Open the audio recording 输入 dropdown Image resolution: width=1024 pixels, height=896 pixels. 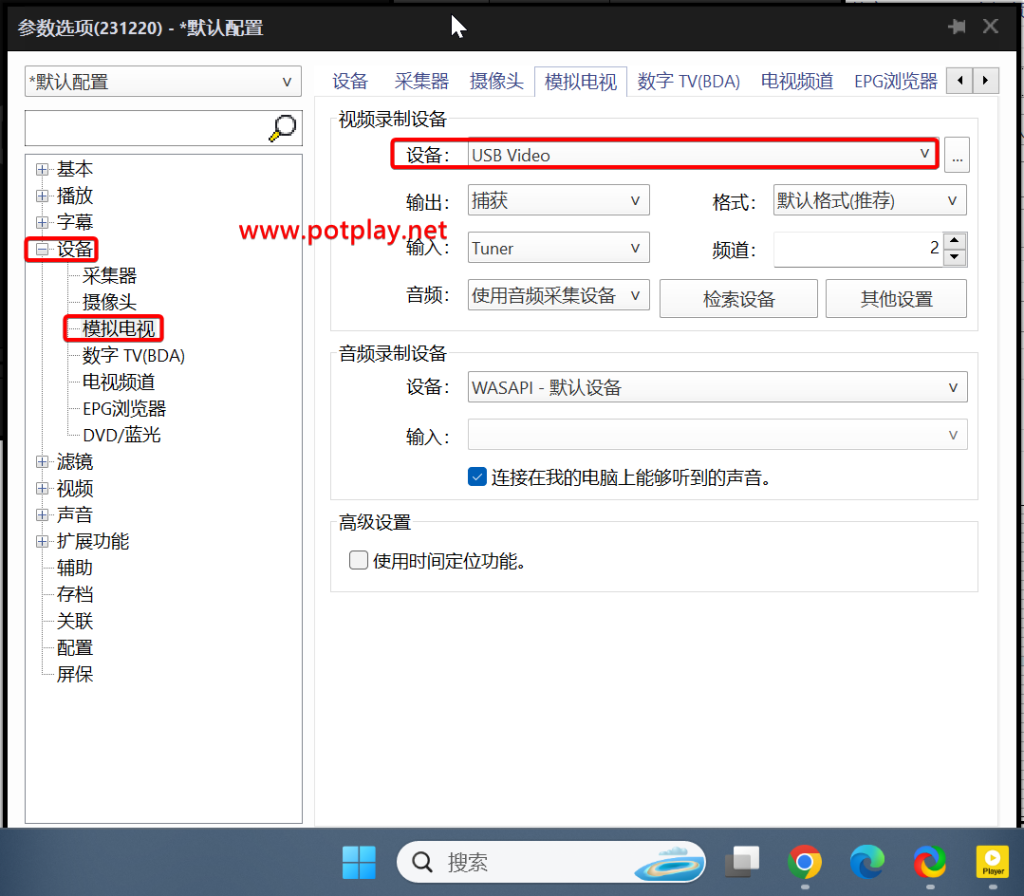click(x=717, y=435)
